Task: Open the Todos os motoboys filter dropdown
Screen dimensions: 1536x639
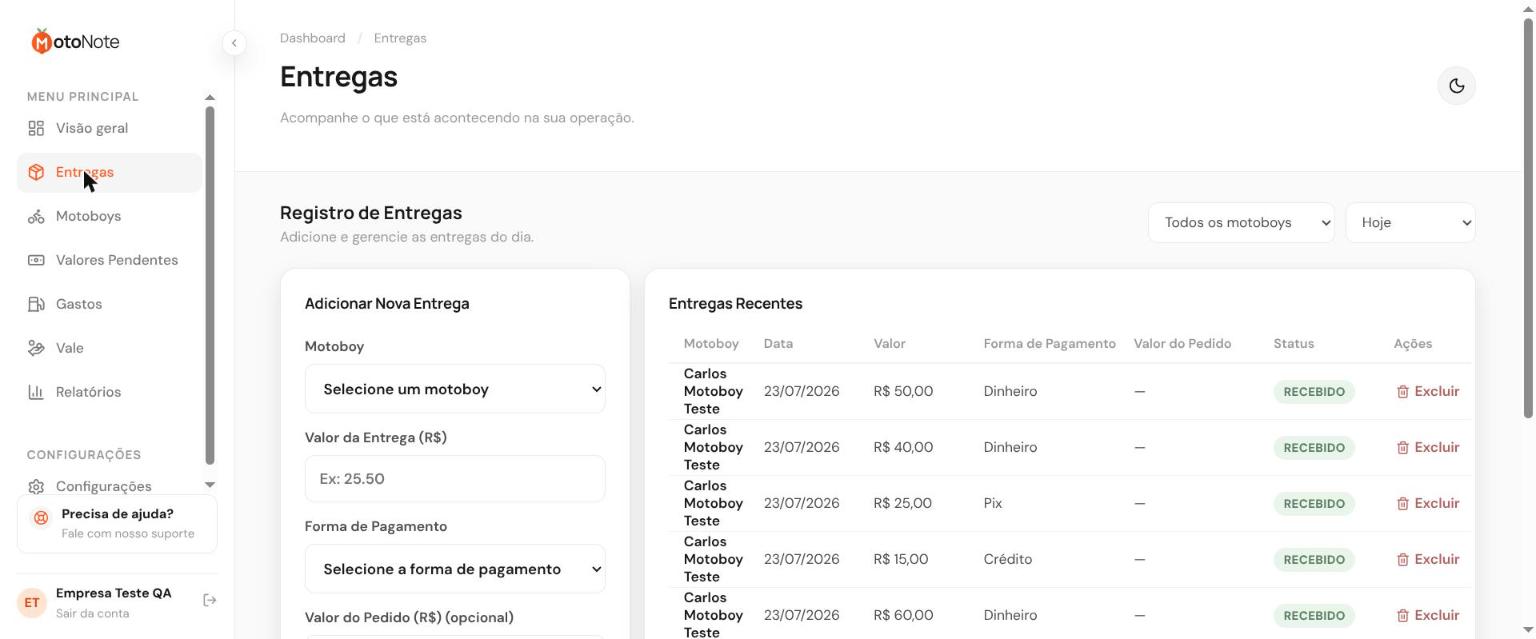Action: point(1241,222)
